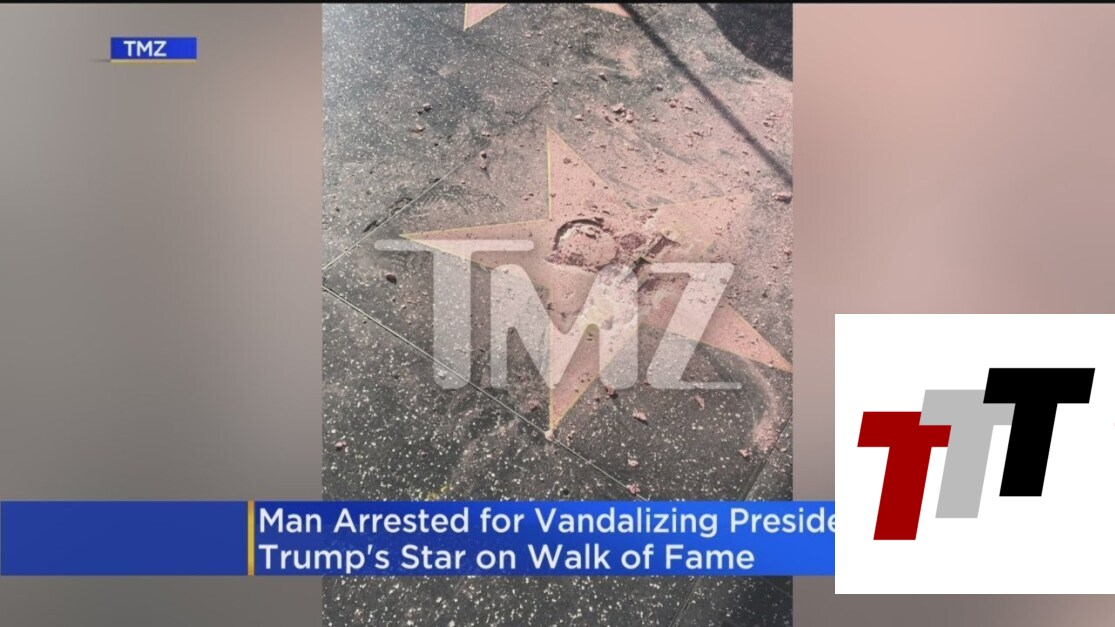
Task: Click the black T in the logo
Action: pyautogui.click(x=1039, y=432)
